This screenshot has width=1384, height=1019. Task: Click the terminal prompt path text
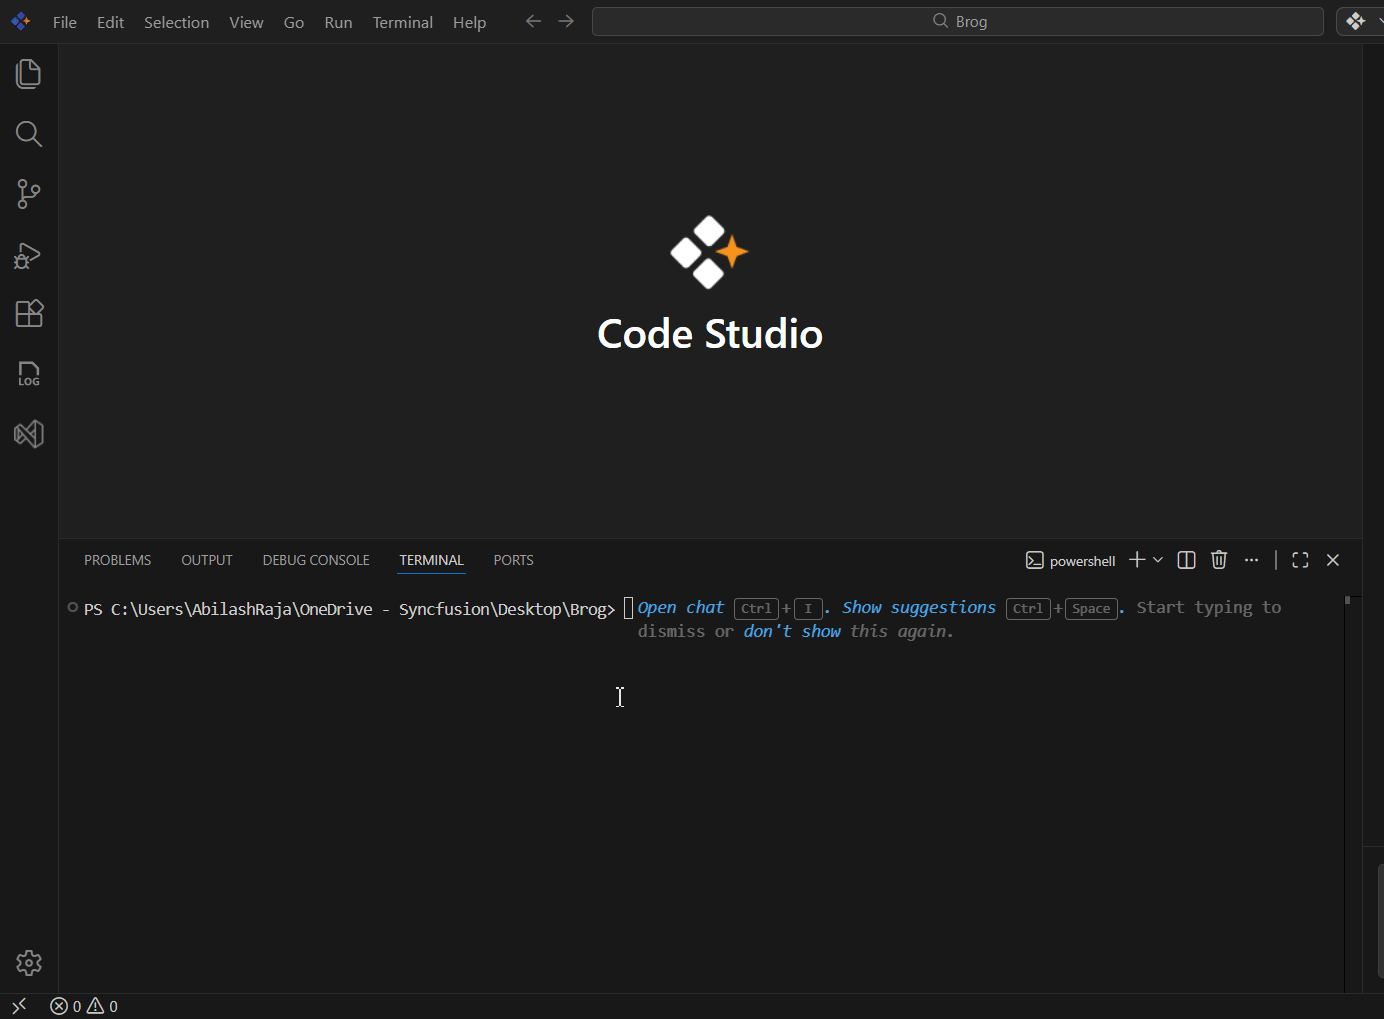(350, 609)
